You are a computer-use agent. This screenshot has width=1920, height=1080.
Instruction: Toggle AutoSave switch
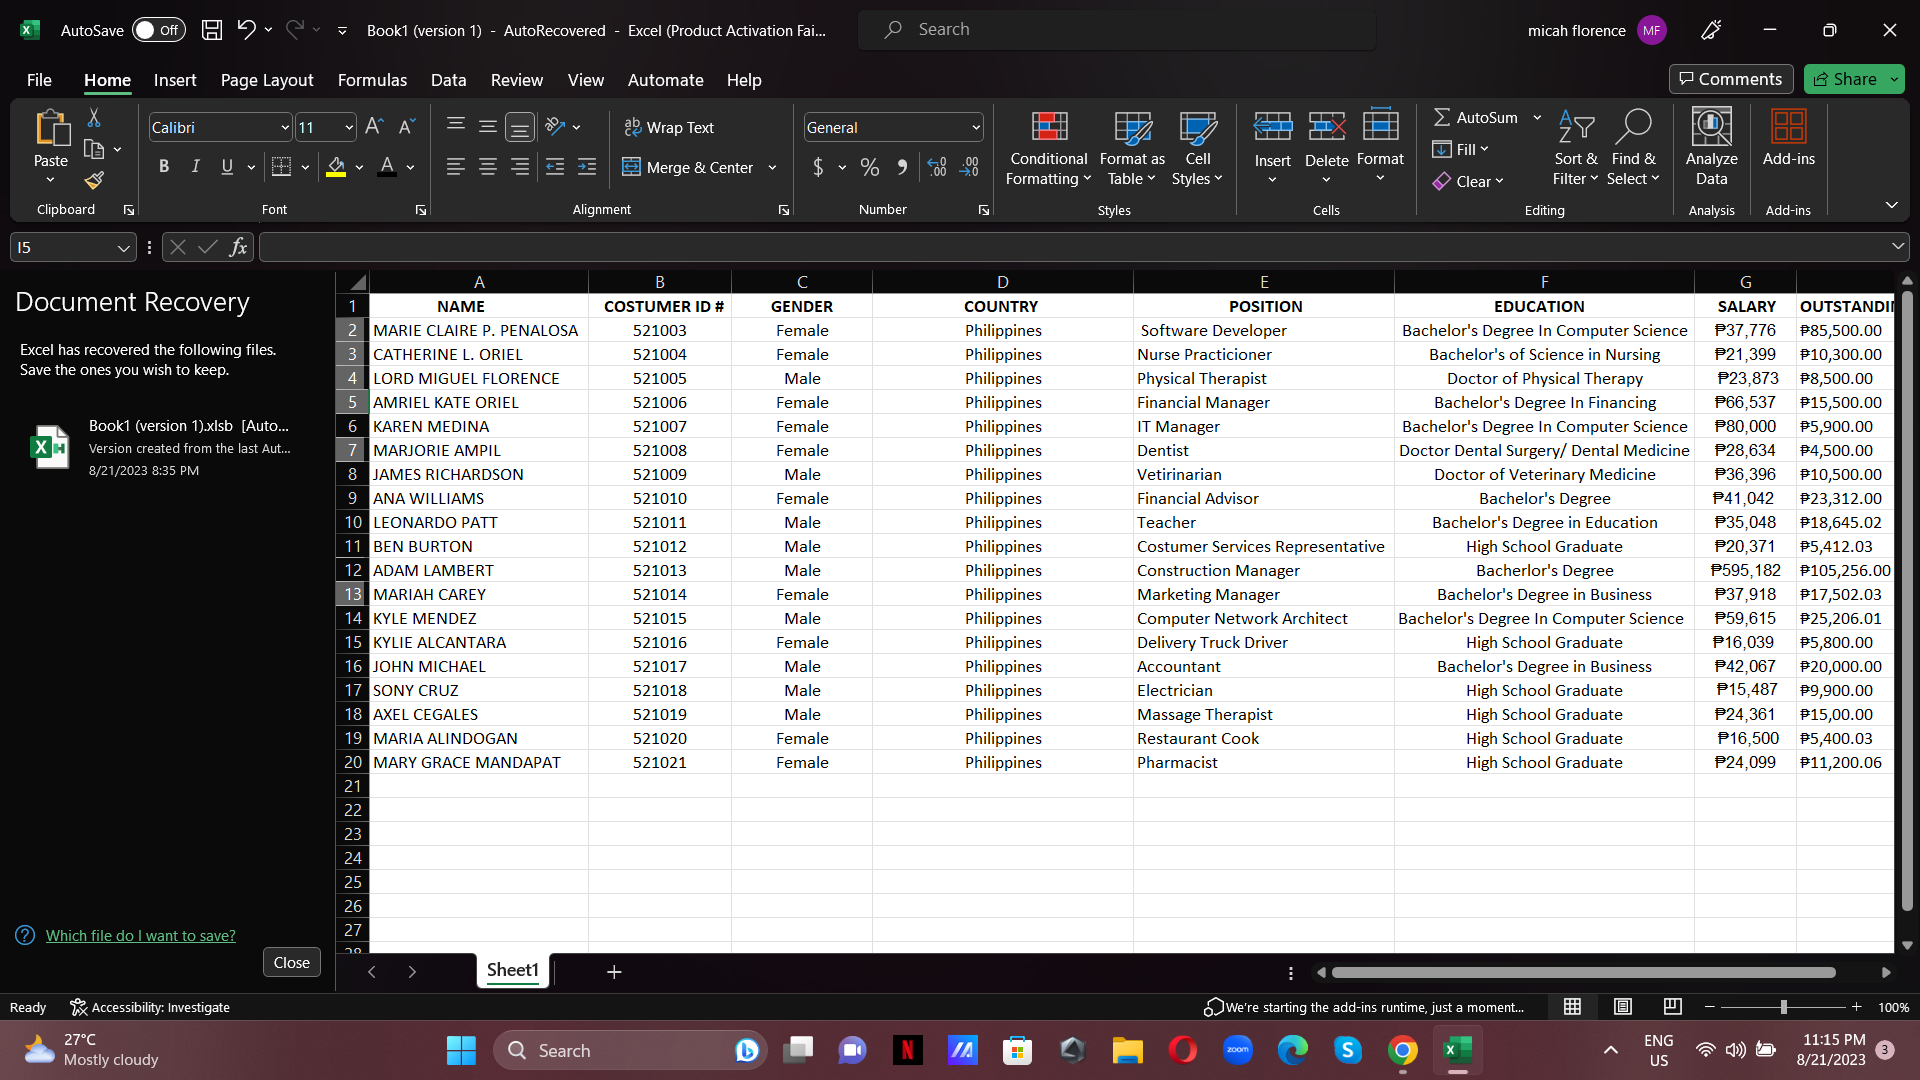[159, 30]
